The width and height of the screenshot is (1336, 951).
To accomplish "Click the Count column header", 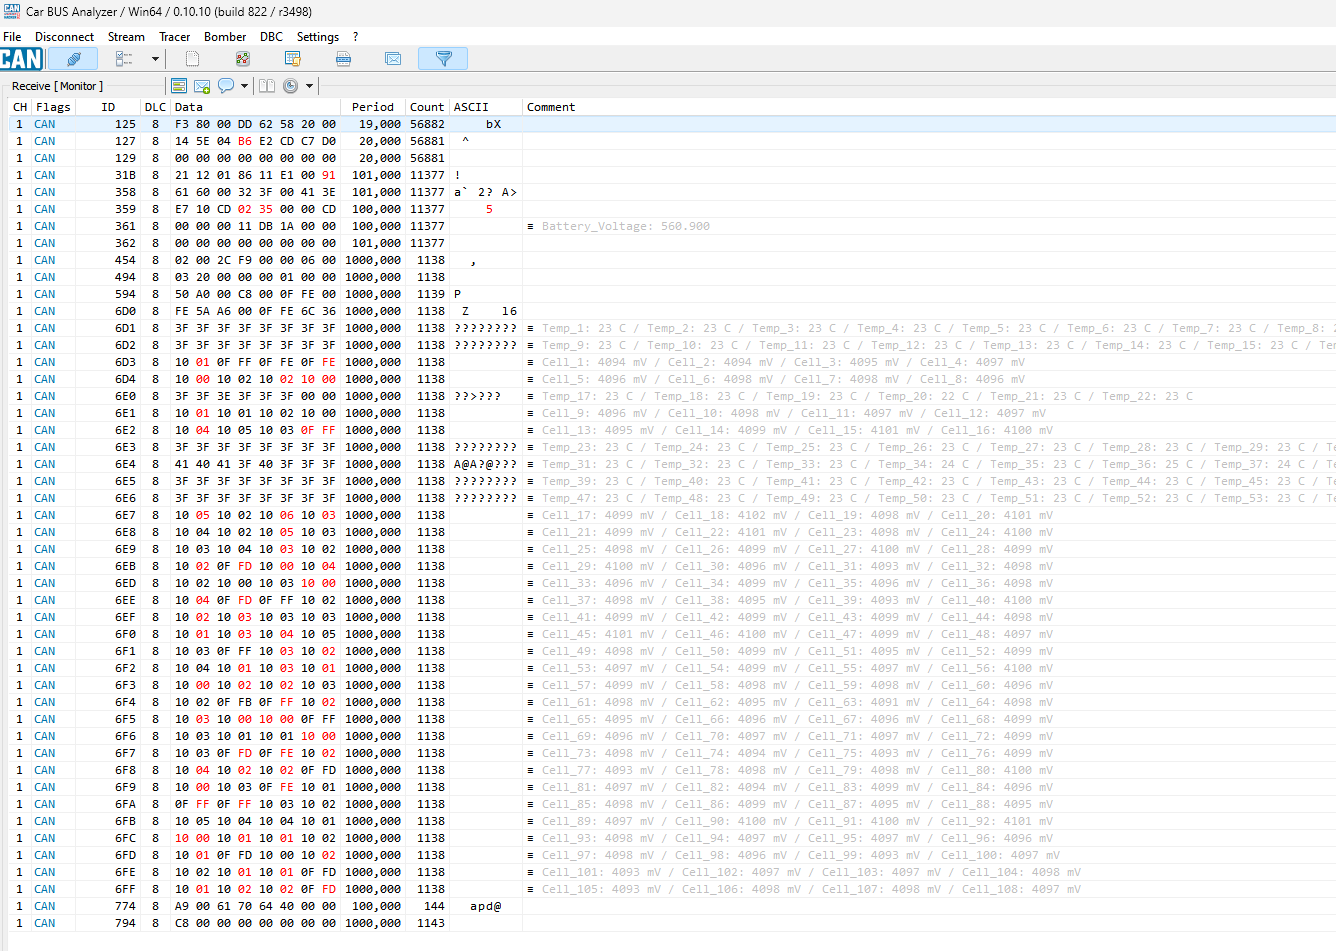I will point(426,107).
